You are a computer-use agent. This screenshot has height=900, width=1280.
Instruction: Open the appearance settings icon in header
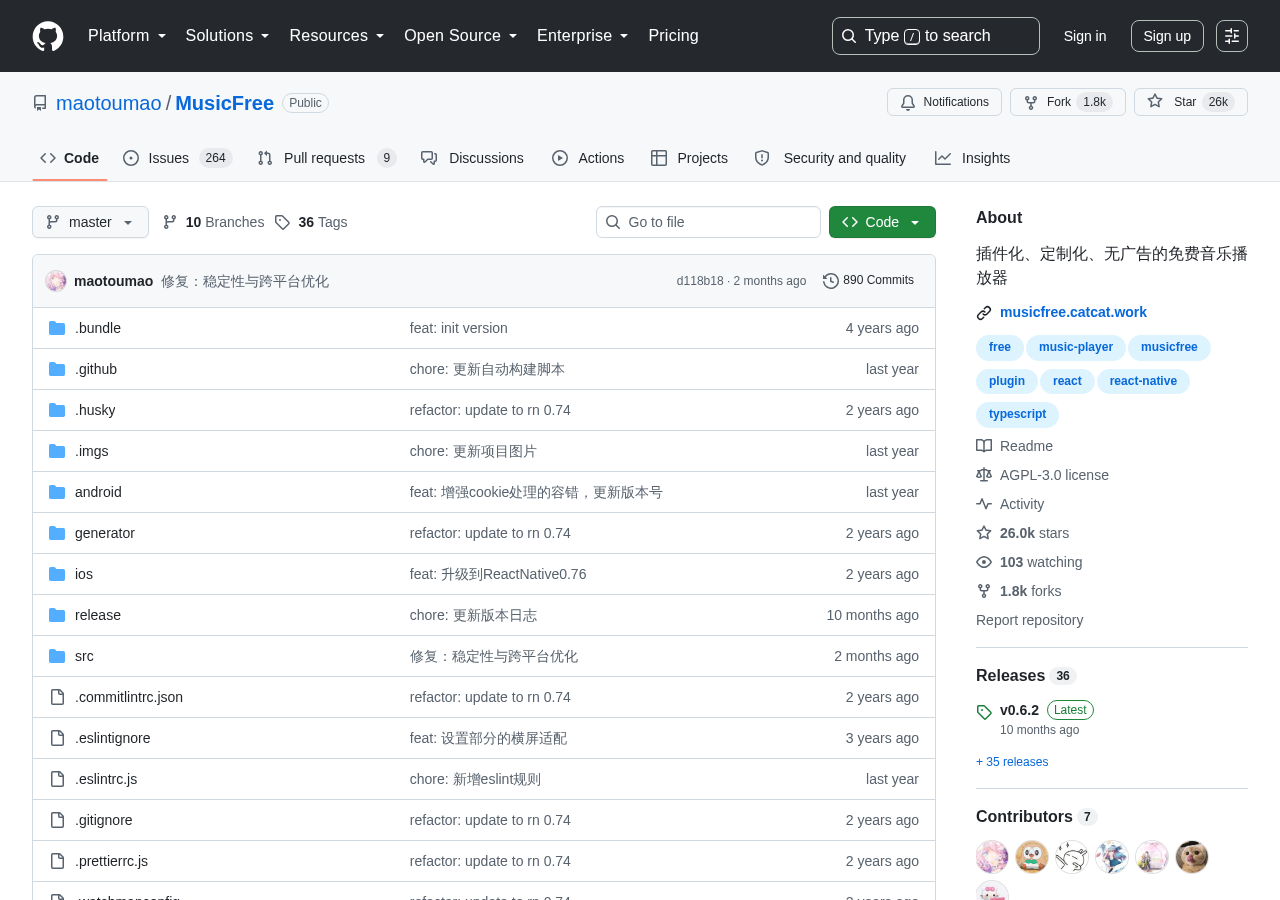(x=1232, y=36)
